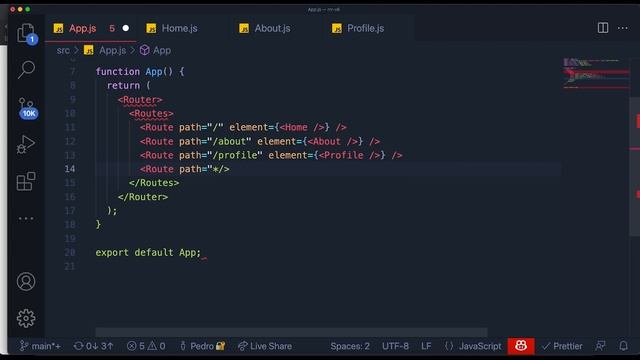The image size is (640, 360).
Task: Click the Pedro status bar item
Action: 202,346
